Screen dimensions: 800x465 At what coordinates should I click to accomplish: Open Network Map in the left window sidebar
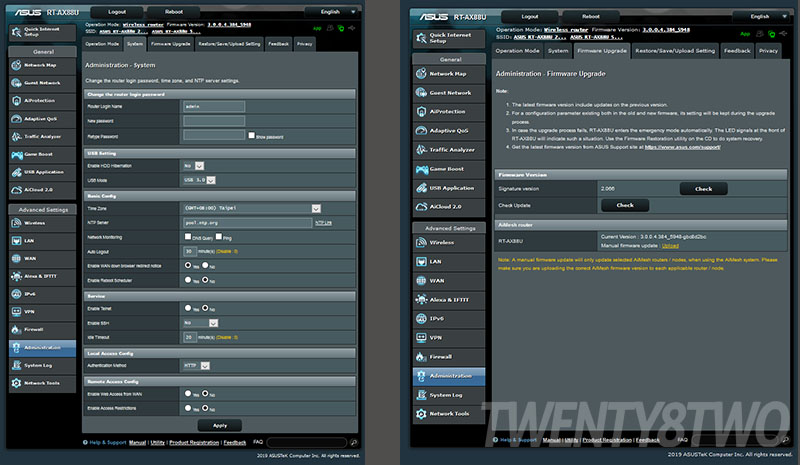[42, 65]
